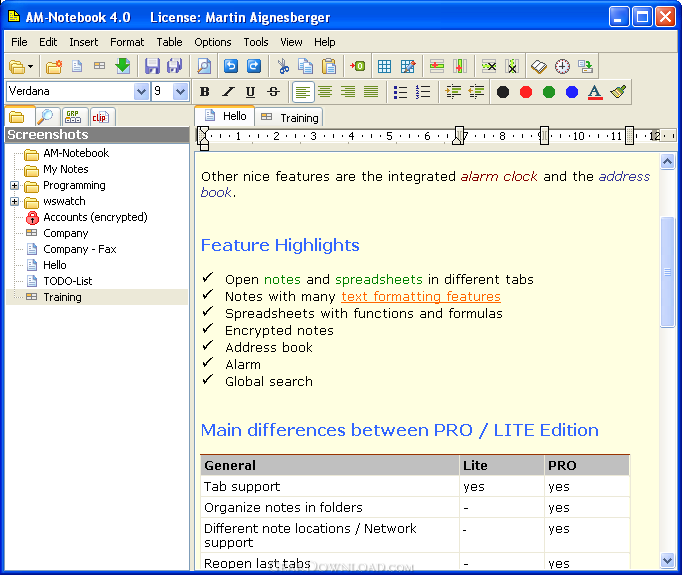The width and height of the screenshot is (682, 575).
Task: Redo the last action
Action: coord(254,66)
